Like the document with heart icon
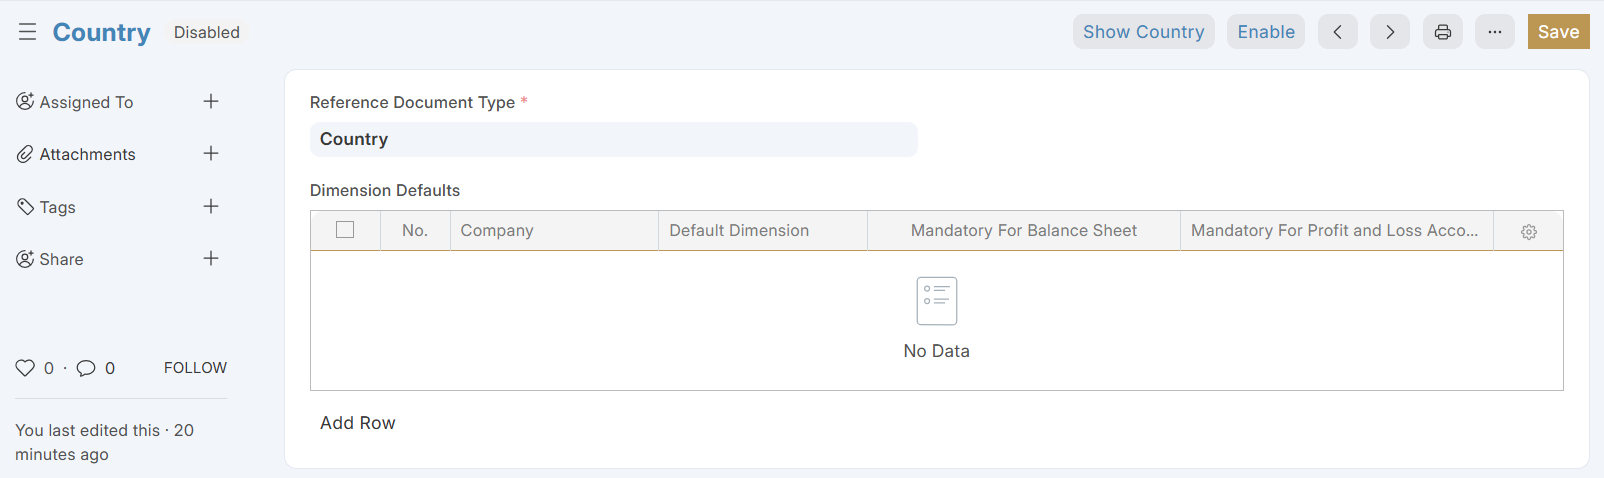Image resolution: width=1604 pixels, height=478 pixels. tap(25, 368)
